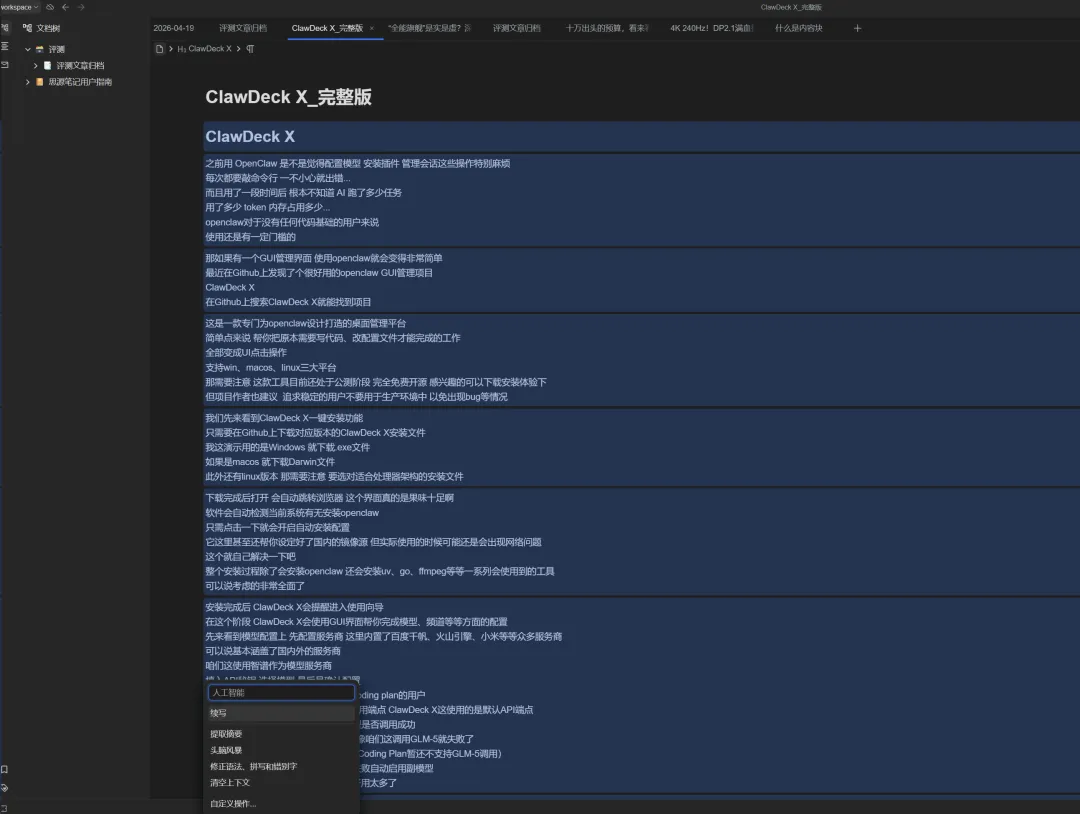Click the line 这是一款专门为openclaw设计打造的桌面管理平台
1080x814 pixels.
[306, 323]
